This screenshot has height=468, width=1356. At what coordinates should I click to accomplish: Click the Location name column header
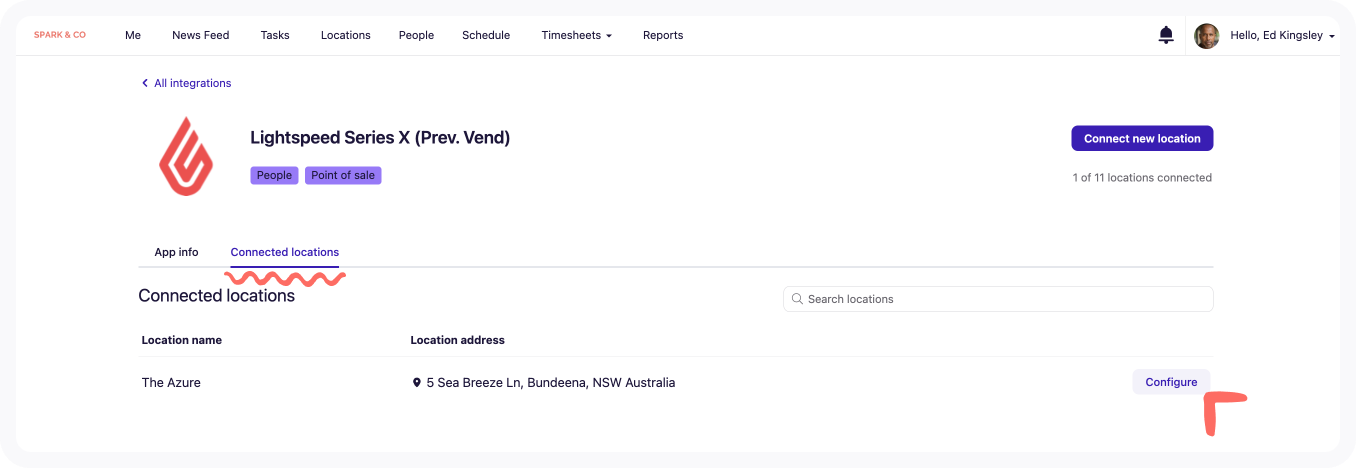point(182,340)
